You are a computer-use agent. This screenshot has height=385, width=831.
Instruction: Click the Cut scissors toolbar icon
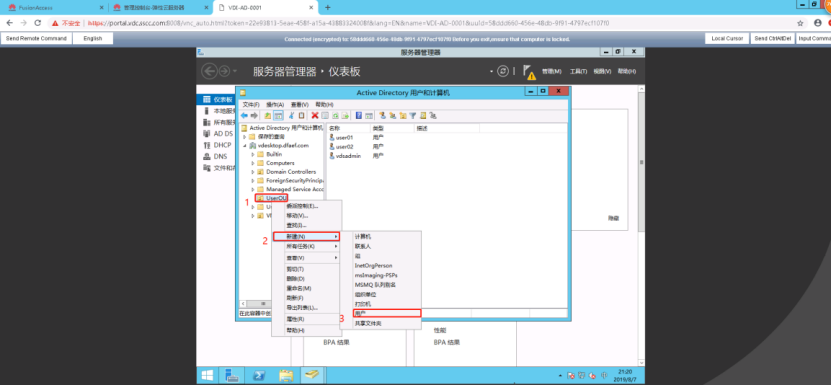point(291,116)
